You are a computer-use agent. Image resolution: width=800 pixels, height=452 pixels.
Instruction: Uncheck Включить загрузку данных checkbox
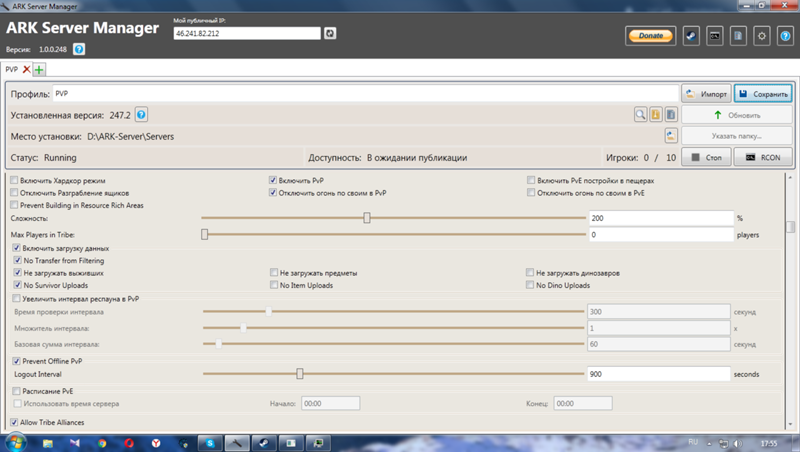(x=17, y=247)
